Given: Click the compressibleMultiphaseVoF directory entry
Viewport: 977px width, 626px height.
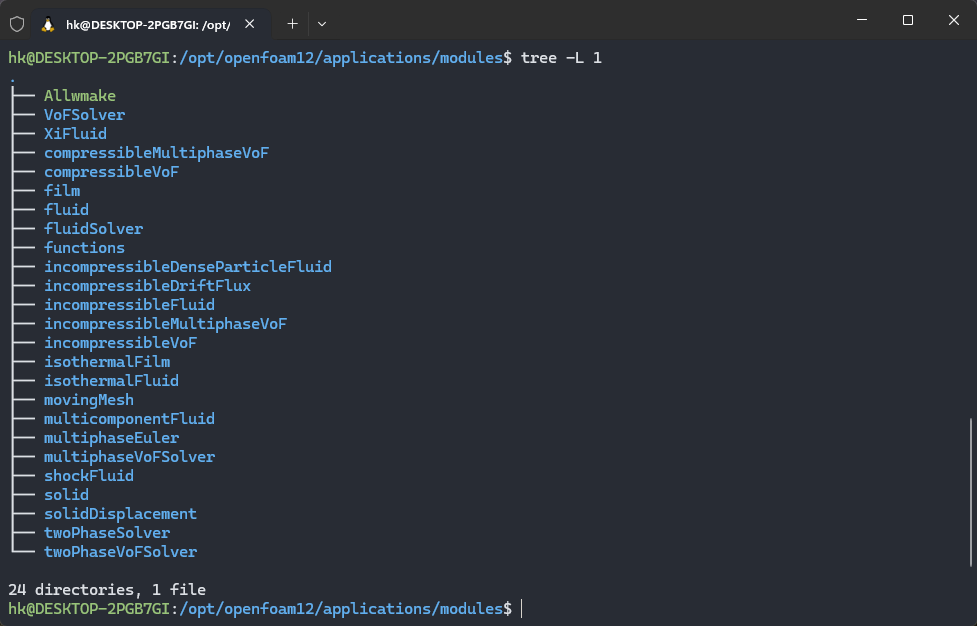Looking at the screenshot, I should [x=156, y=153].
